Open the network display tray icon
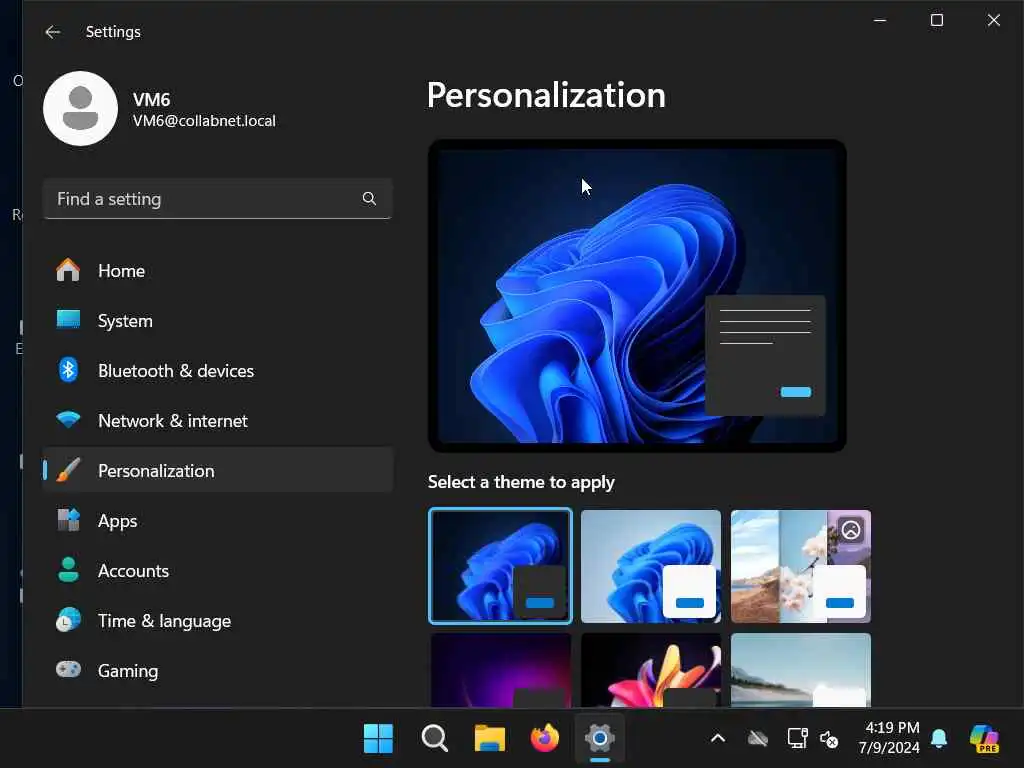 click(x=797, y=739)
